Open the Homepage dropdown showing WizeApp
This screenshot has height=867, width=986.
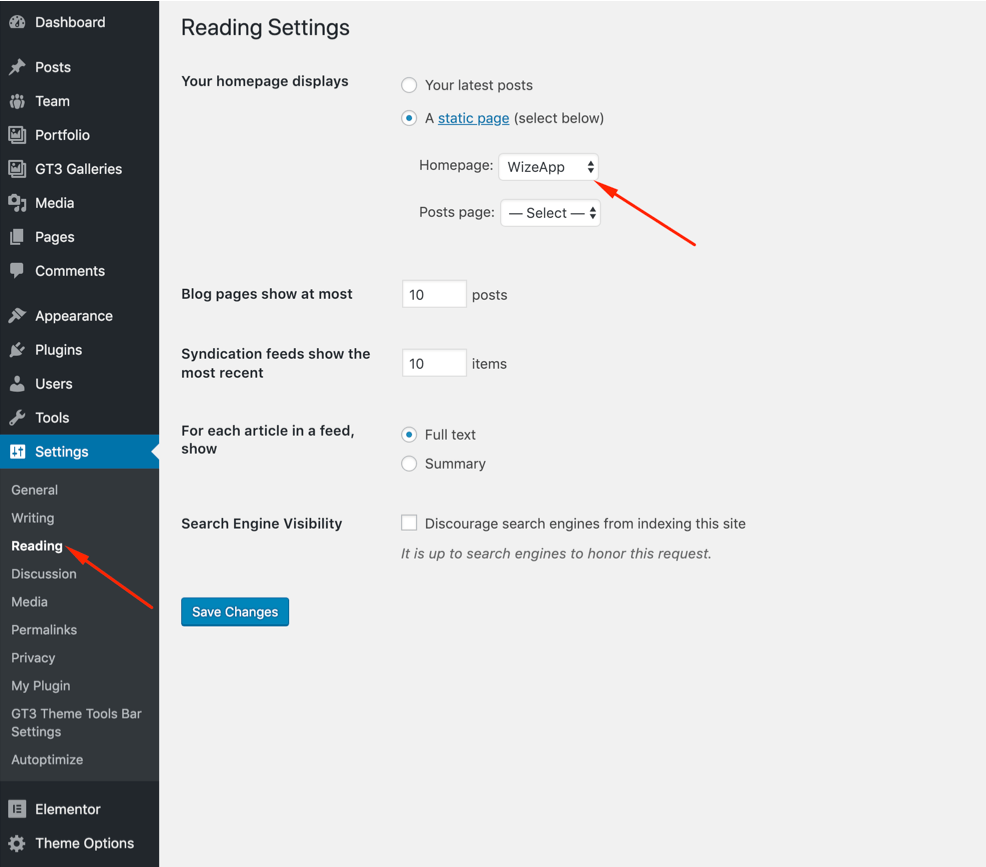548,167
